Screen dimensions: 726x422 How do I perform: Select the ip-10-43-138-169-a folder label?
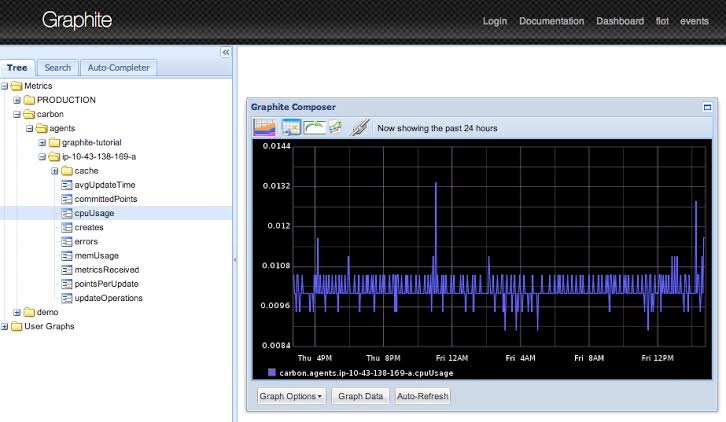tap(99, 157)
